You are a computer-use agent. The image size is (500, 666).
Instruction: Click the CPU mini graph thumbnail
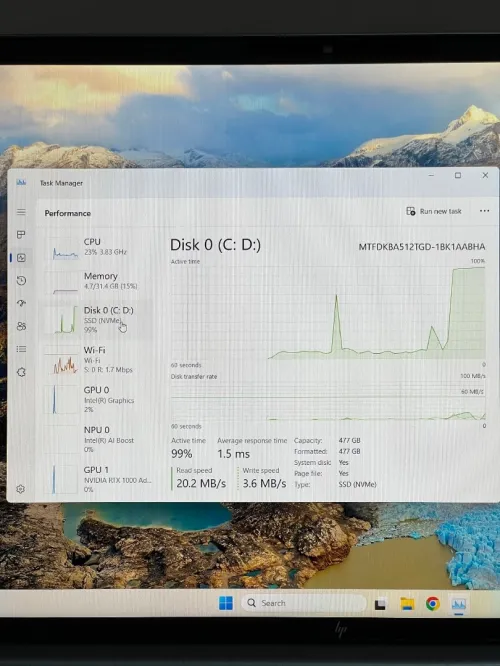62,249
